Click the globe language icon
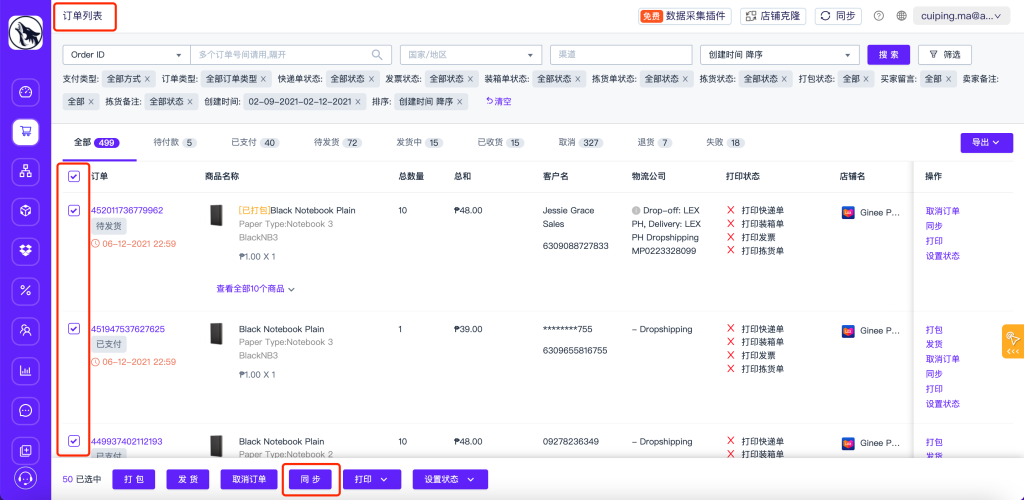 [x=901, y=16]
